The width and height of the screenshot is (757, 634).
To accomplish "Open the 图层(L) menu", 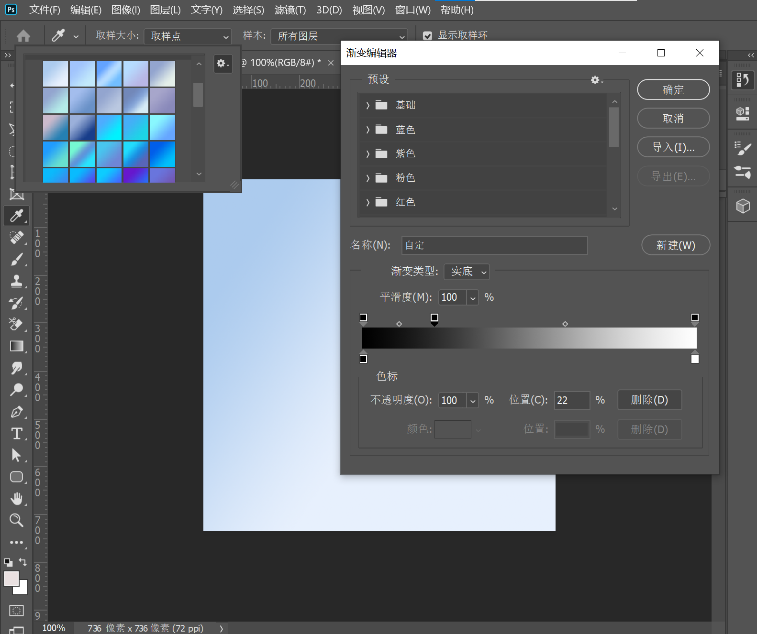I will [x=165, y=10].
